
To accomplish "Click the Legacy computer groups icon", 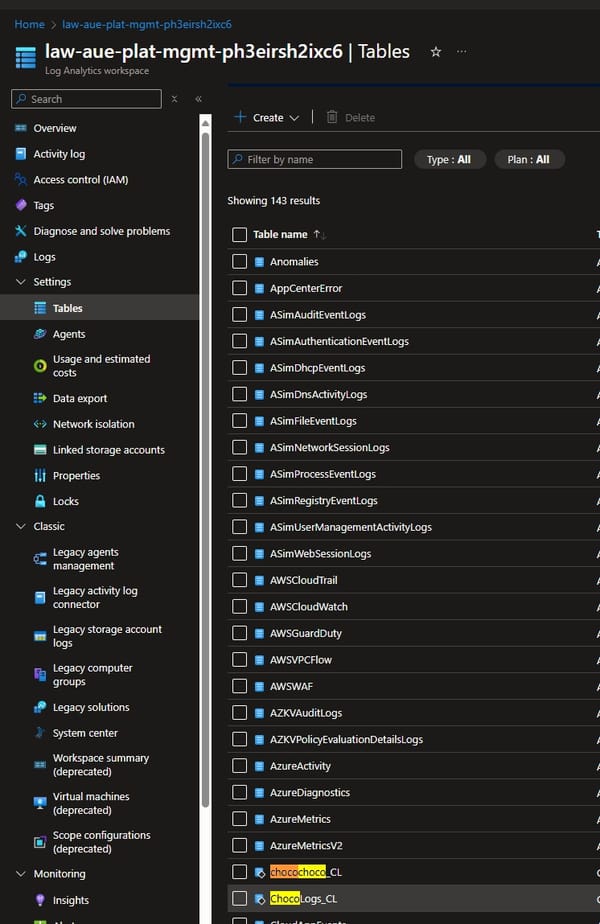I will [x=40, y=675].
